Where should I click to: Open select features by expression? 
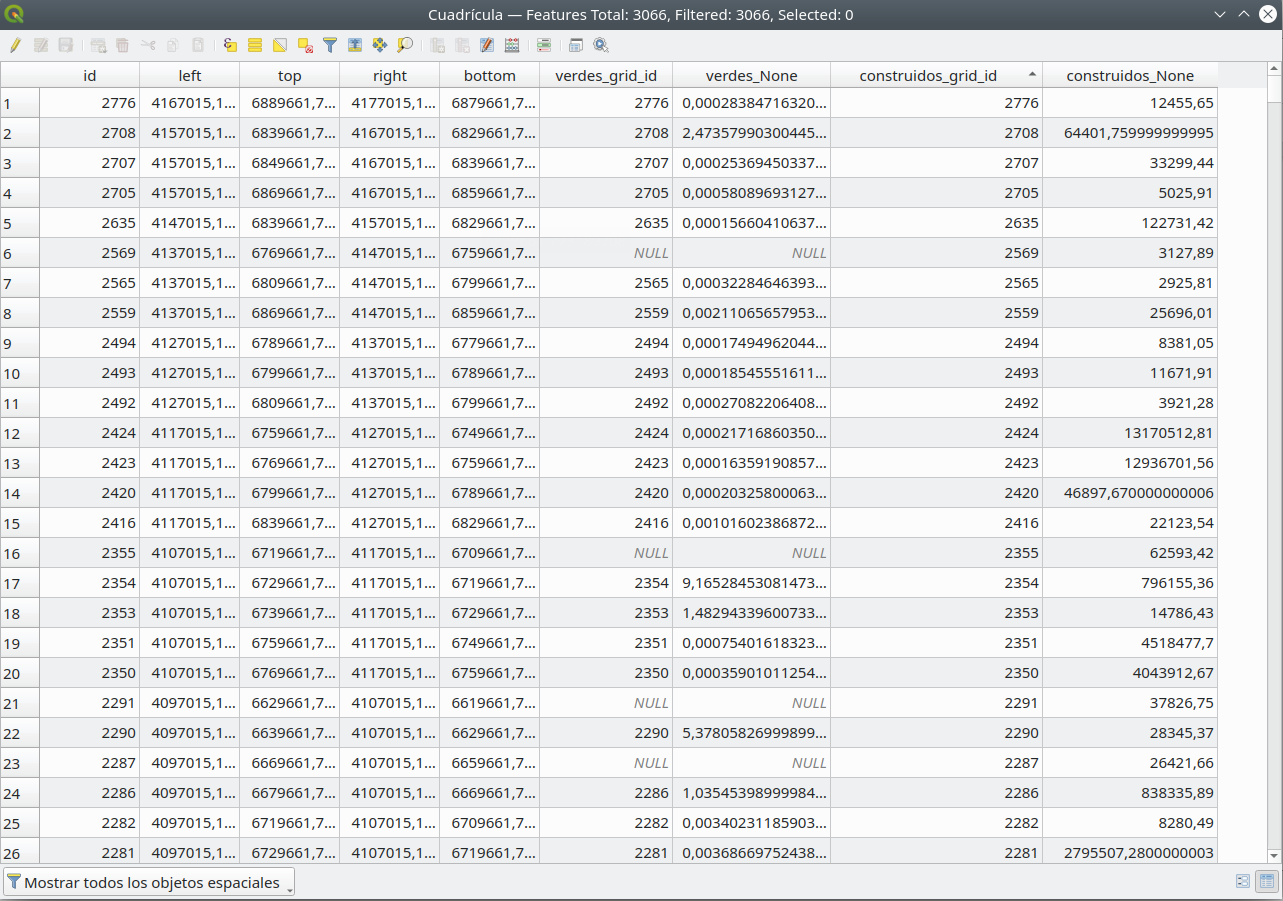pyautogui.click(x=230, y=45)
